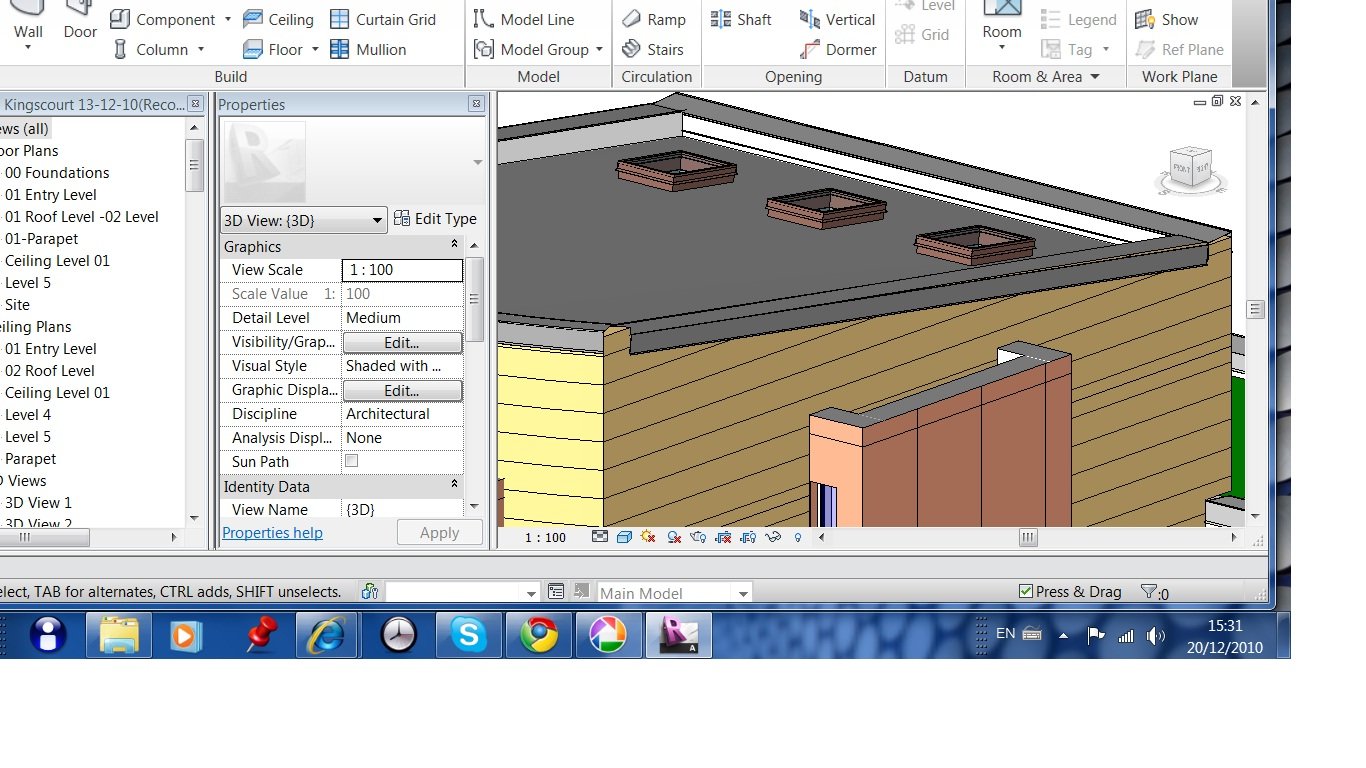This screenshot has height=768, width=1366.
Task: Activate the Ramp tool
Action: [x=654, y=19]
